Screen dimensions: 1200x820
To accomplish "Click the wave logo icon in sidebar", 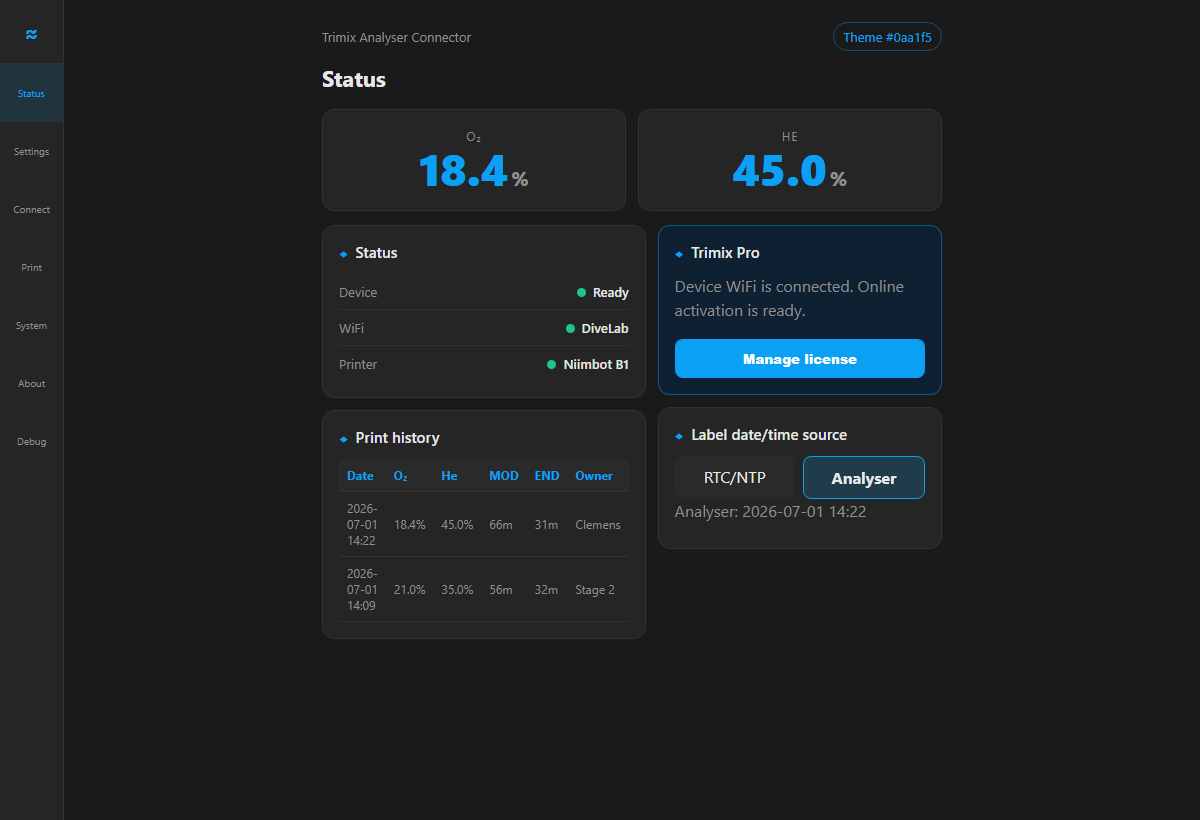I will 31,35.
